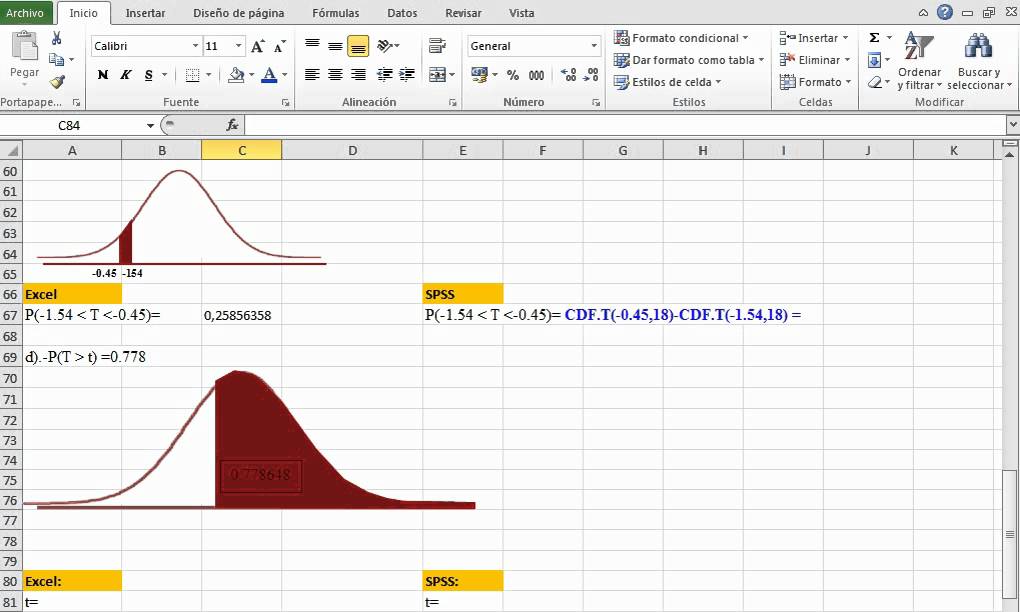Screen dimensions: 1020x612
Task: Open Ordenar y filtrar menu
Action: [919, 61]
